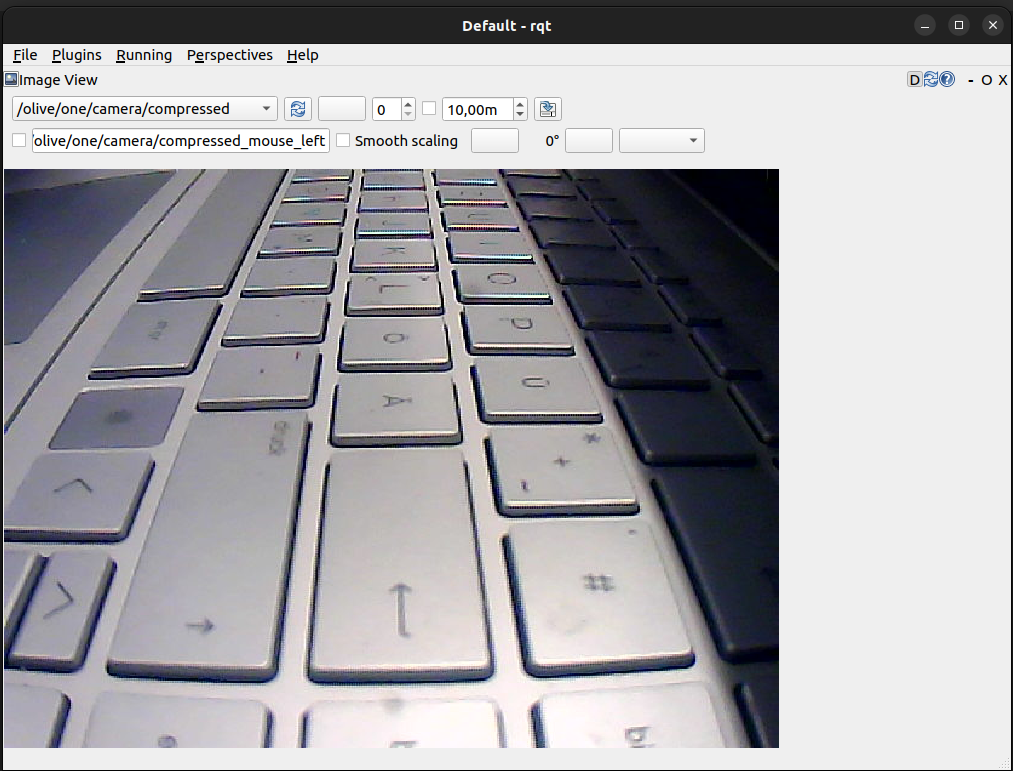Open the plugin help question mark icon
Image resolution: width=1013 pixels, height=771 pixels.
click(946, 80)
